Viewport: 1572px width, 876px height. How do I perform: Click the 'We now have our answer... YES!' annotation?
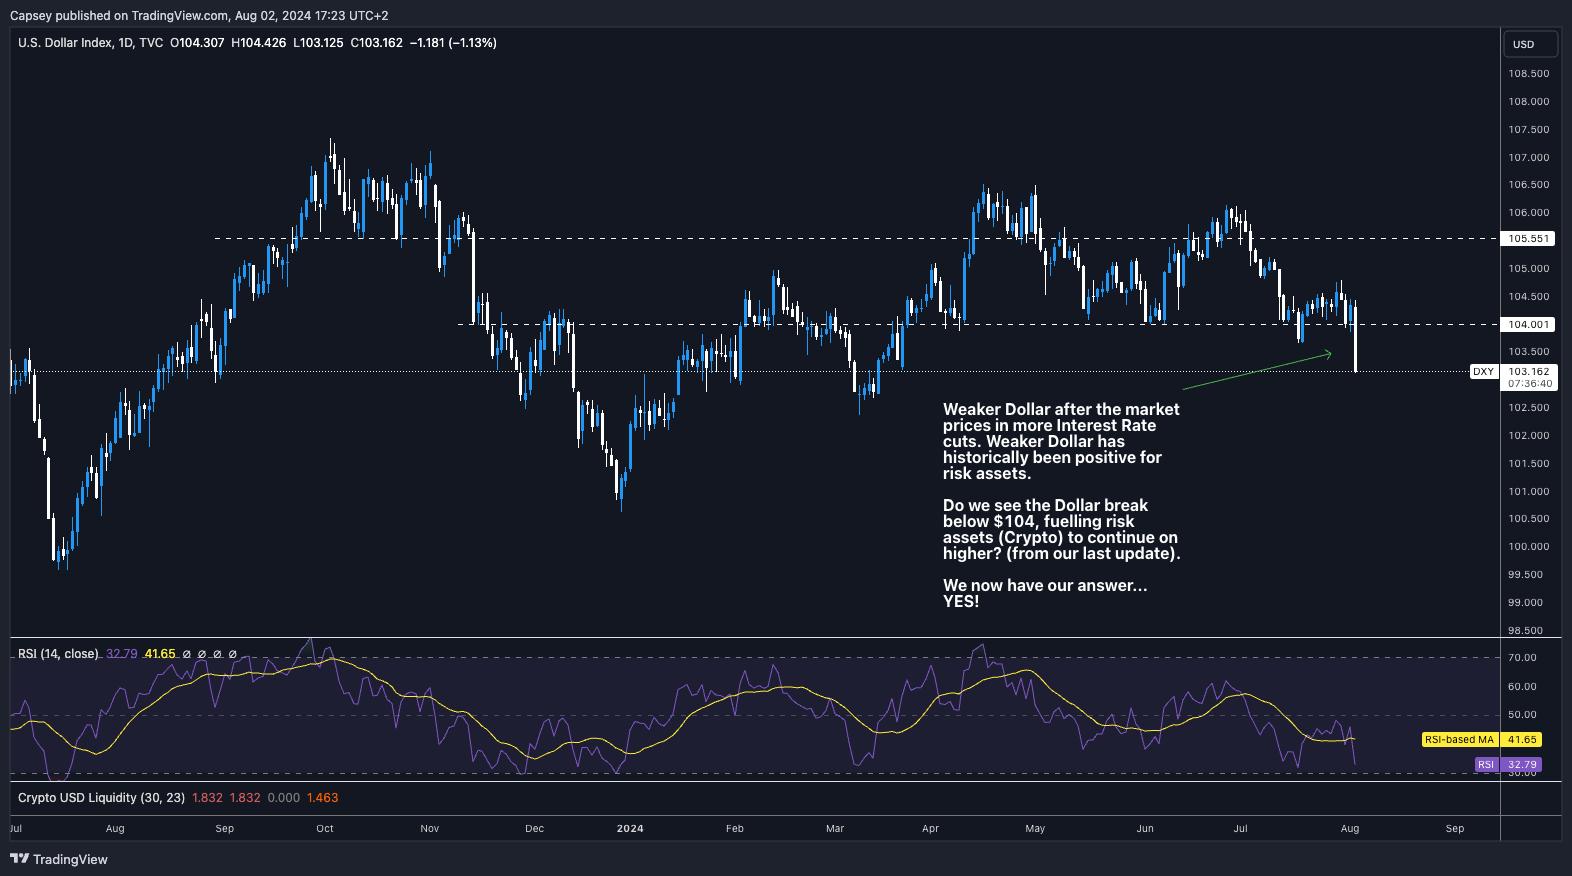[1045, 593]
